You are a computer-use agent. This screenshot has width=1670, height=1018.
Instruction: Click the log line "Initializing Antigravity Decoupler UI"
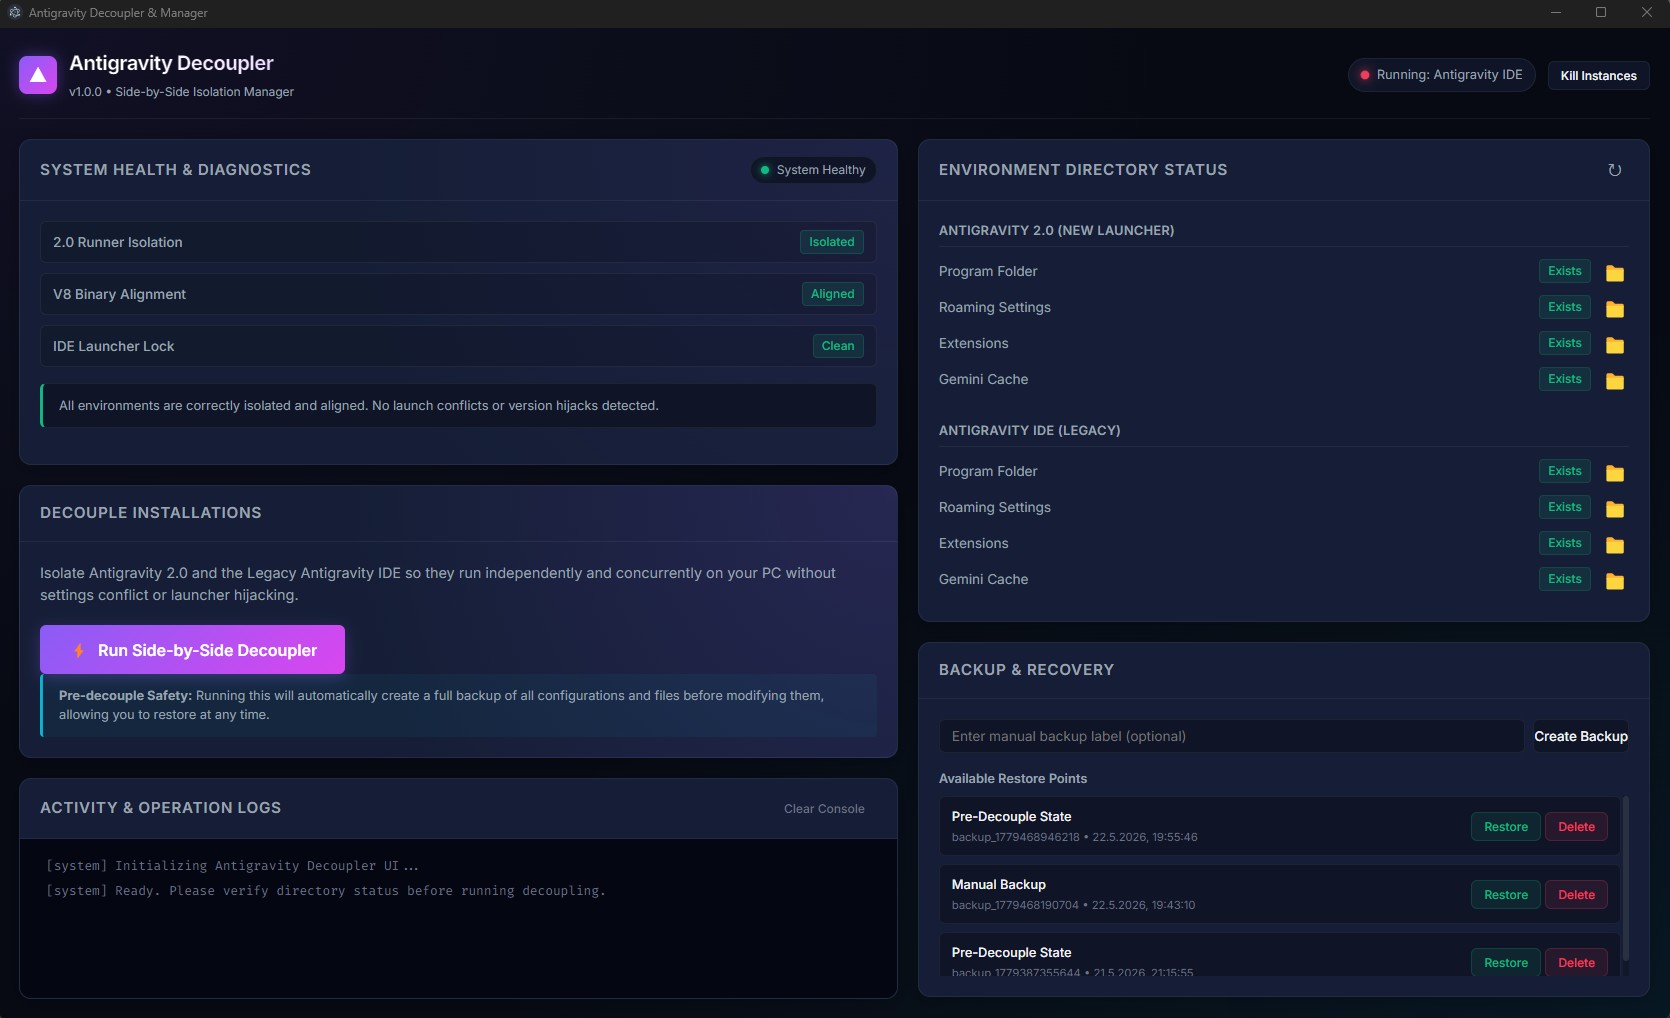click(x=232, y=866)
